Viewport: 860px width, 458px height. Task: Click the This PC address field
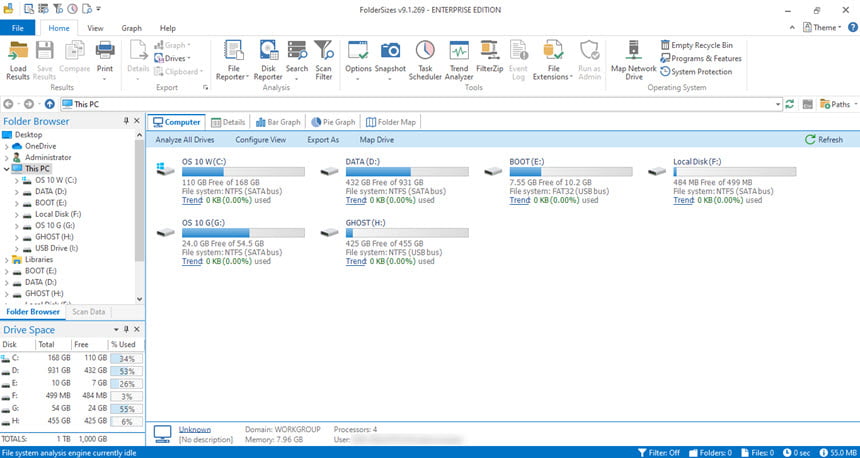[x=421, y=104]
